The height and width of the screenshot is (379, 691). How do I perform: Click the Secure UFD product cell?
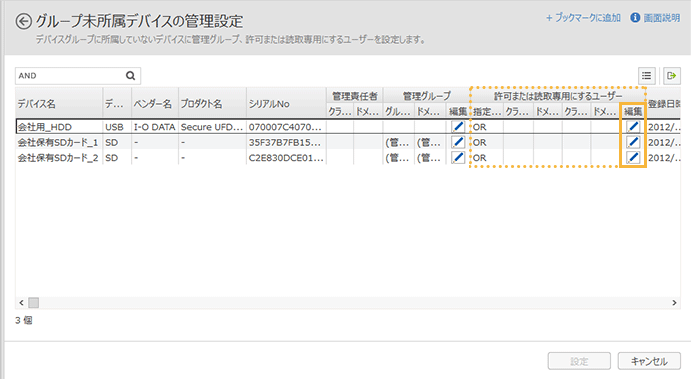(212, 127)
